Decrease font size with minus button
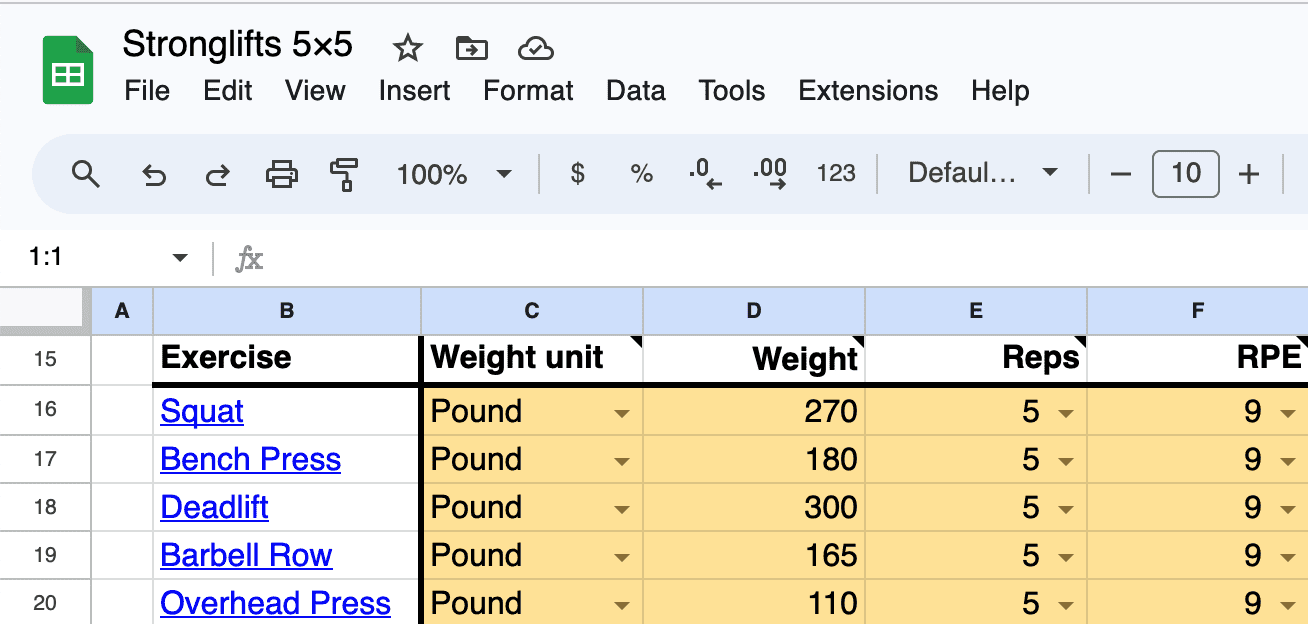This screenshot has height=624, width=1308. tap(1121, 175)
